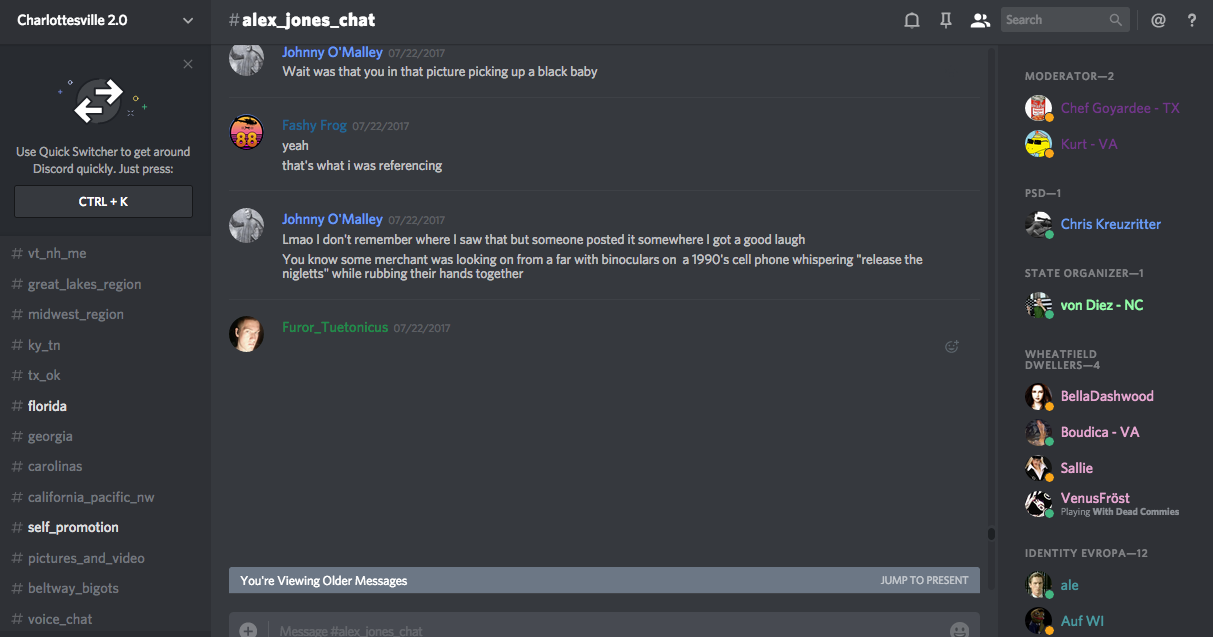Click the attach file plus icon
This screenshot has height=637, width=1213.
point(248,630)
